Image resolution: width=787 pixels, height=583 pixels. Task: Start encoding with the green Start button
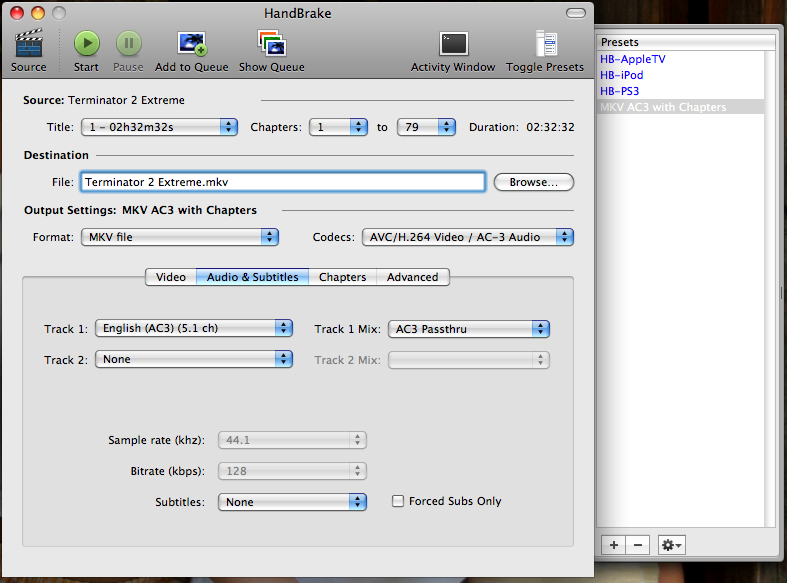click(87, 44)
